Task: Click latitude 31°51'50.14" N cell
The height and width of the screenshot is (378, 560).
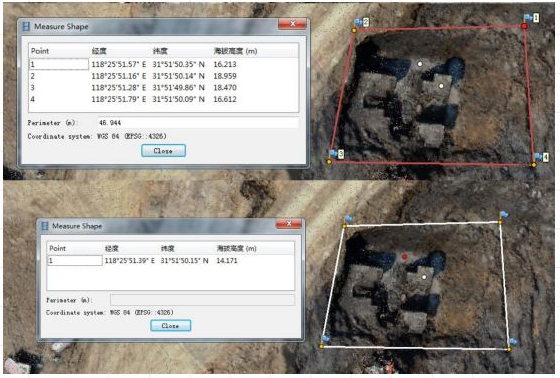Action: [x=179, y=76]
